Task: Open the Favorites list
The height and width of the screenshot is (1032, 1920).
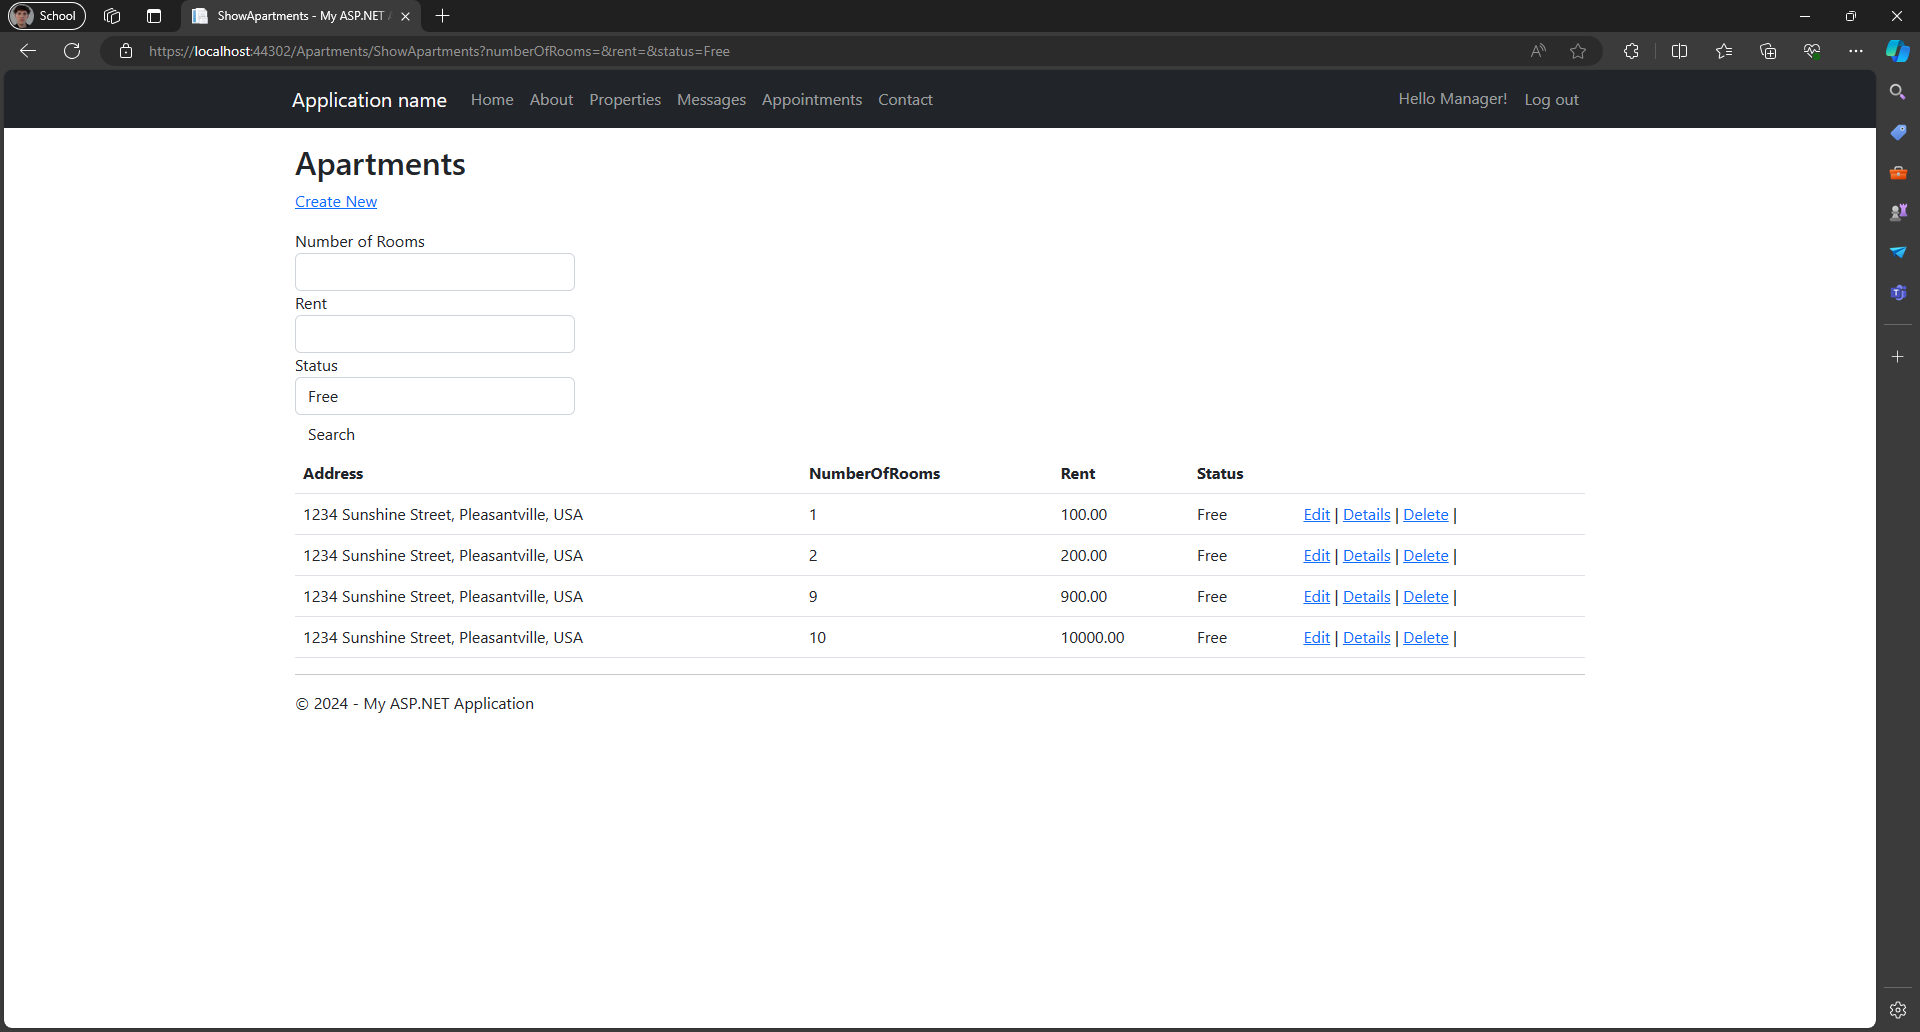Action: coord(1724,51)
